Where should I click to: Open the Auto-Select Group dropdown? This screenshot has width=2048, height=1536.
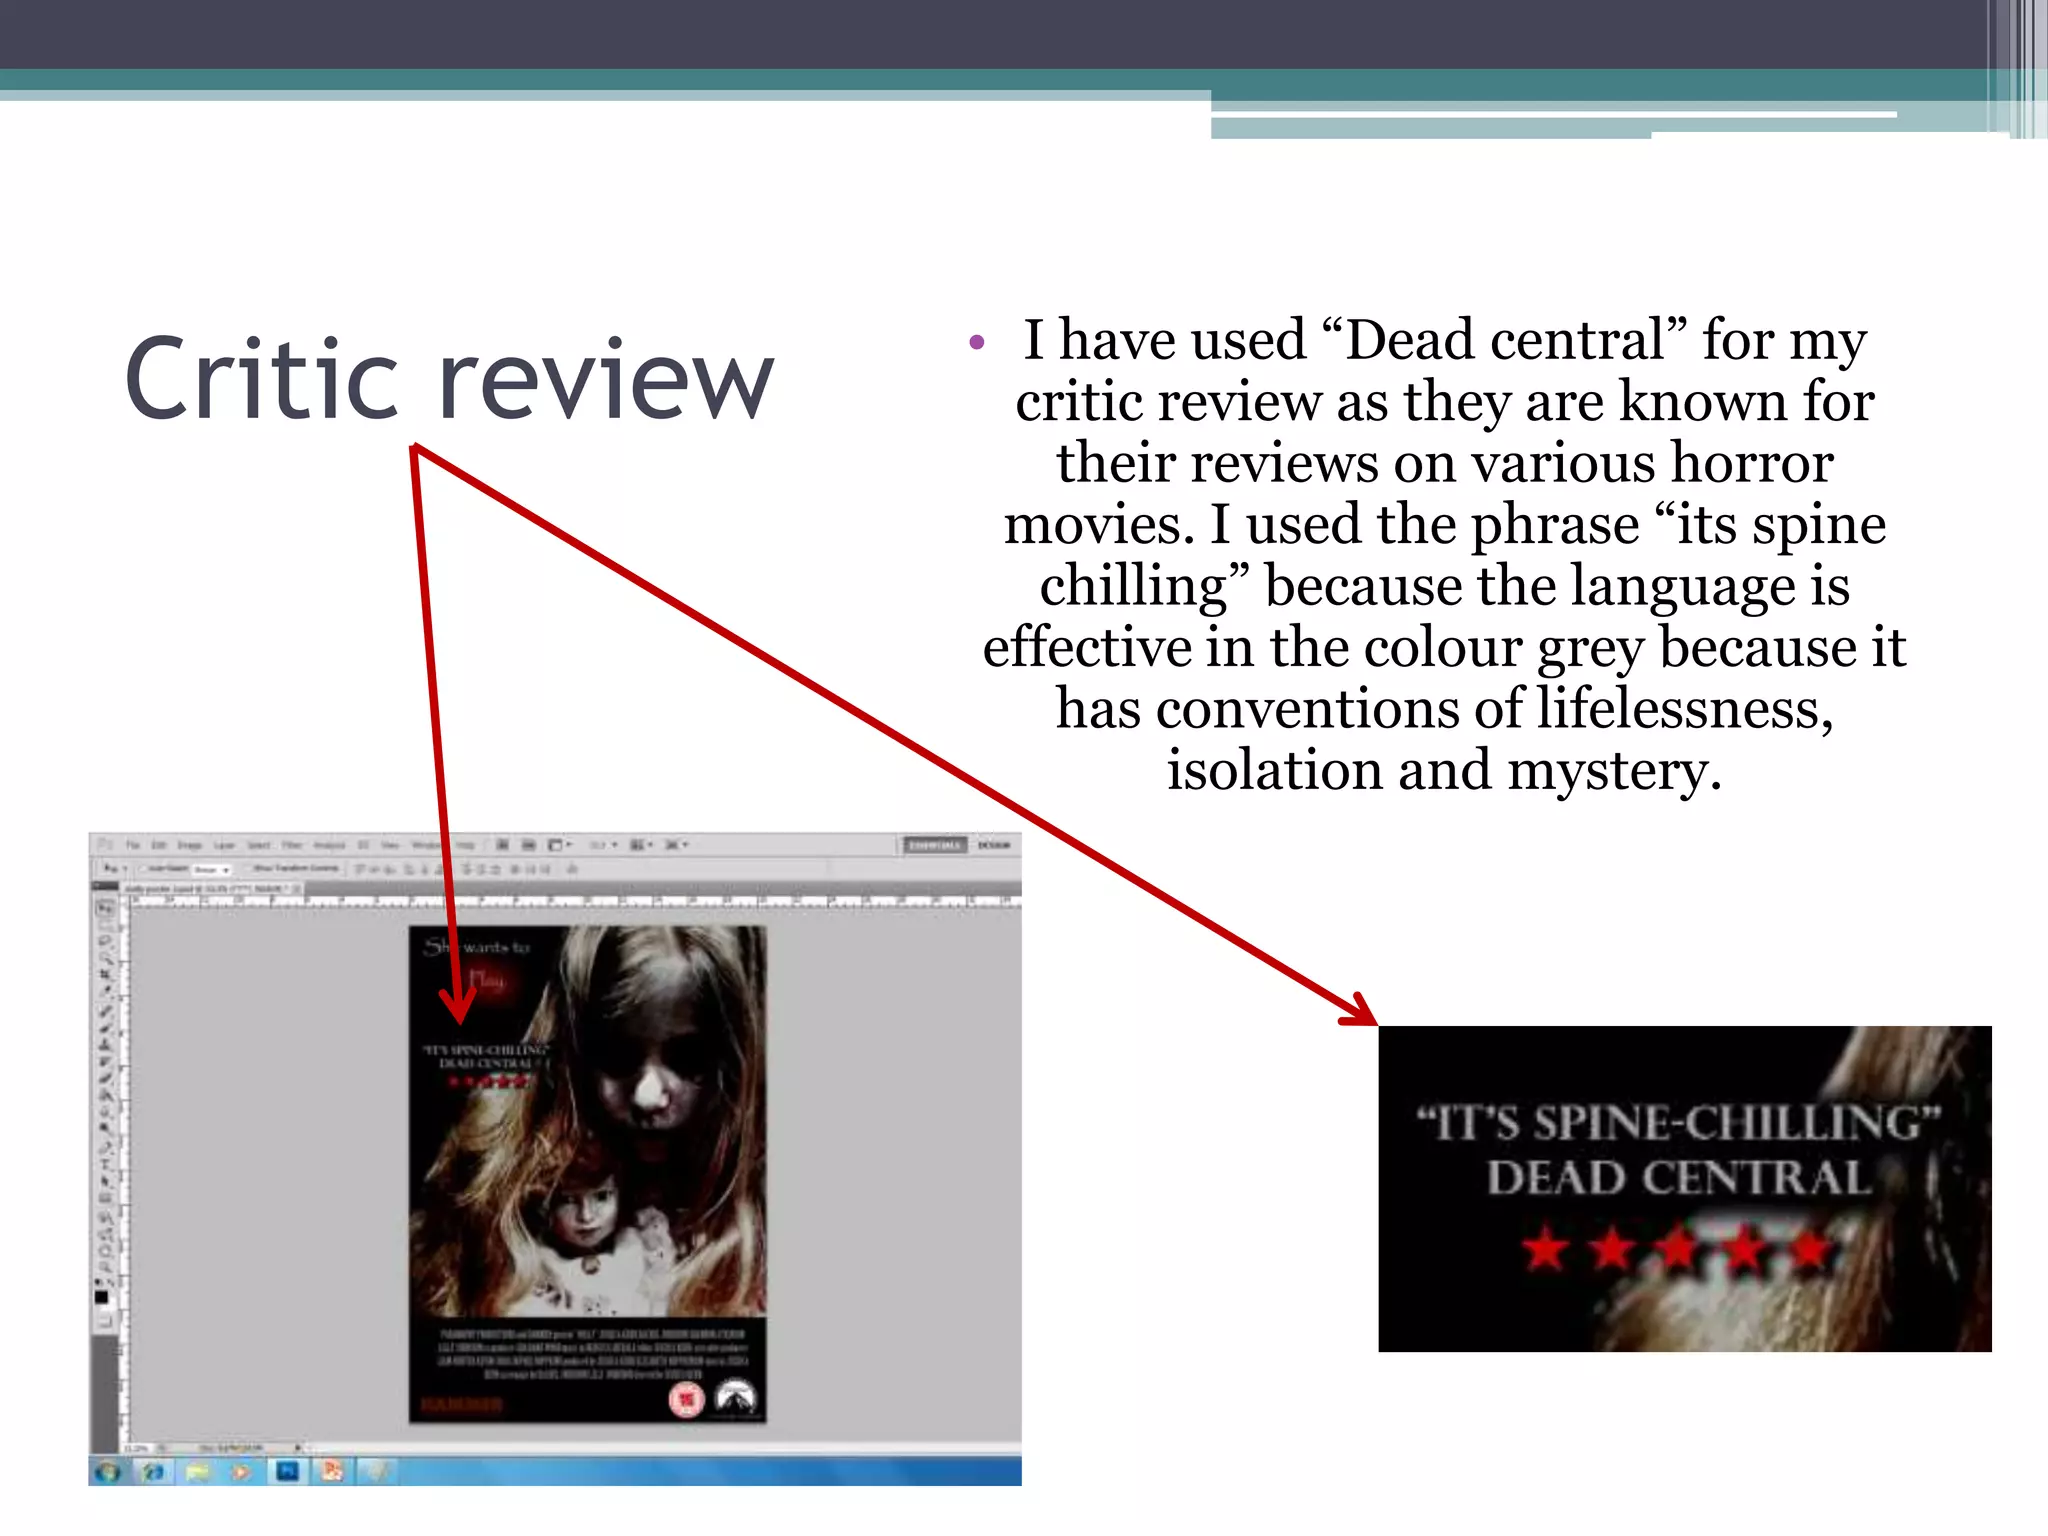[x=211, y=869]
